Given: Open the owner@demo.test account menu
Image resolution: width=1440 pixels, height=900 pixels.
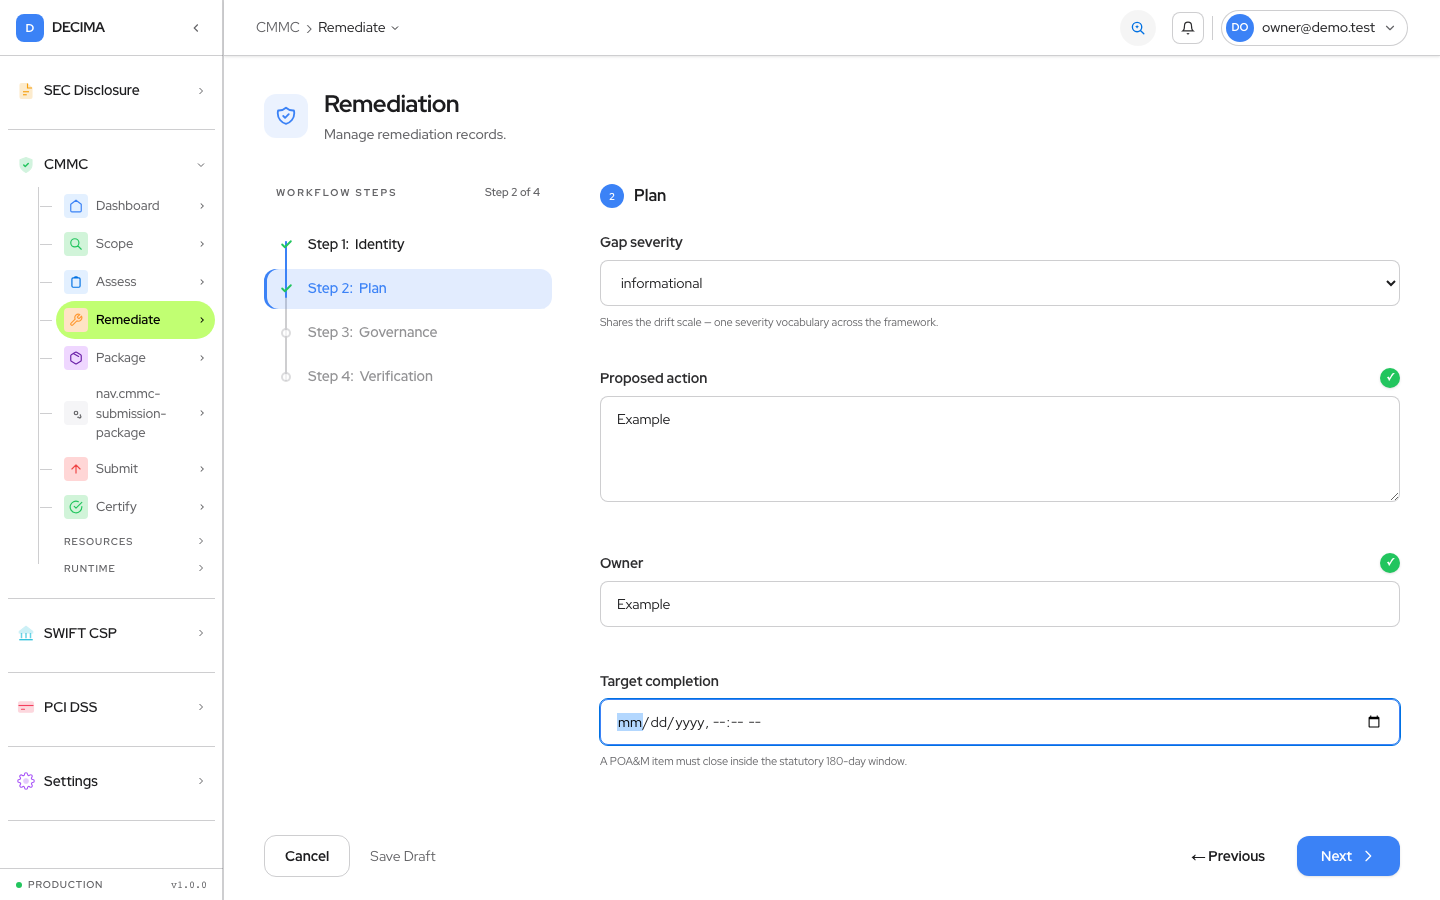Looking at the screenshot, I should coord(1314,28).
